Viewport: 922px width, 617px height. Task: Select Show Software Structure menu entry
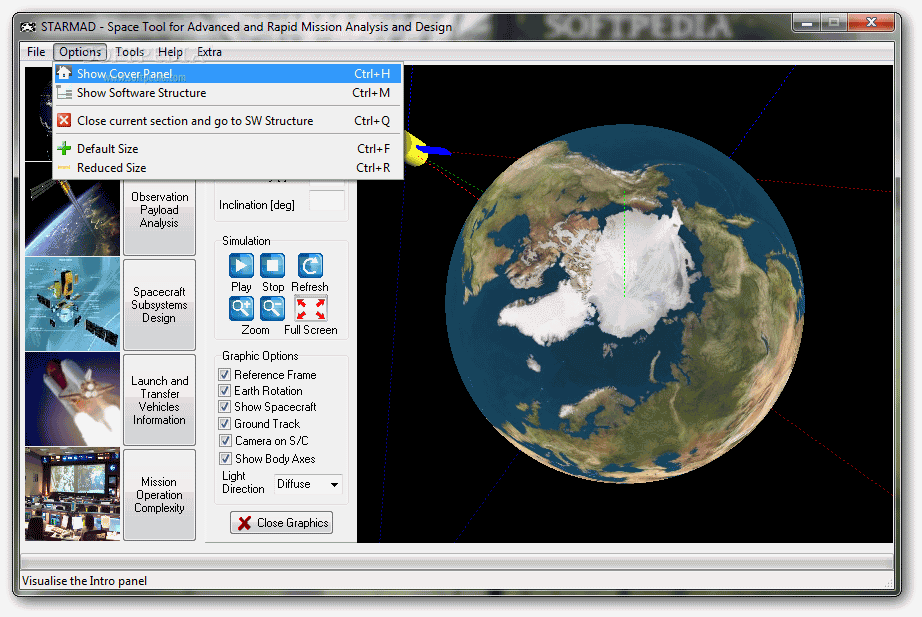click(228, 92)
